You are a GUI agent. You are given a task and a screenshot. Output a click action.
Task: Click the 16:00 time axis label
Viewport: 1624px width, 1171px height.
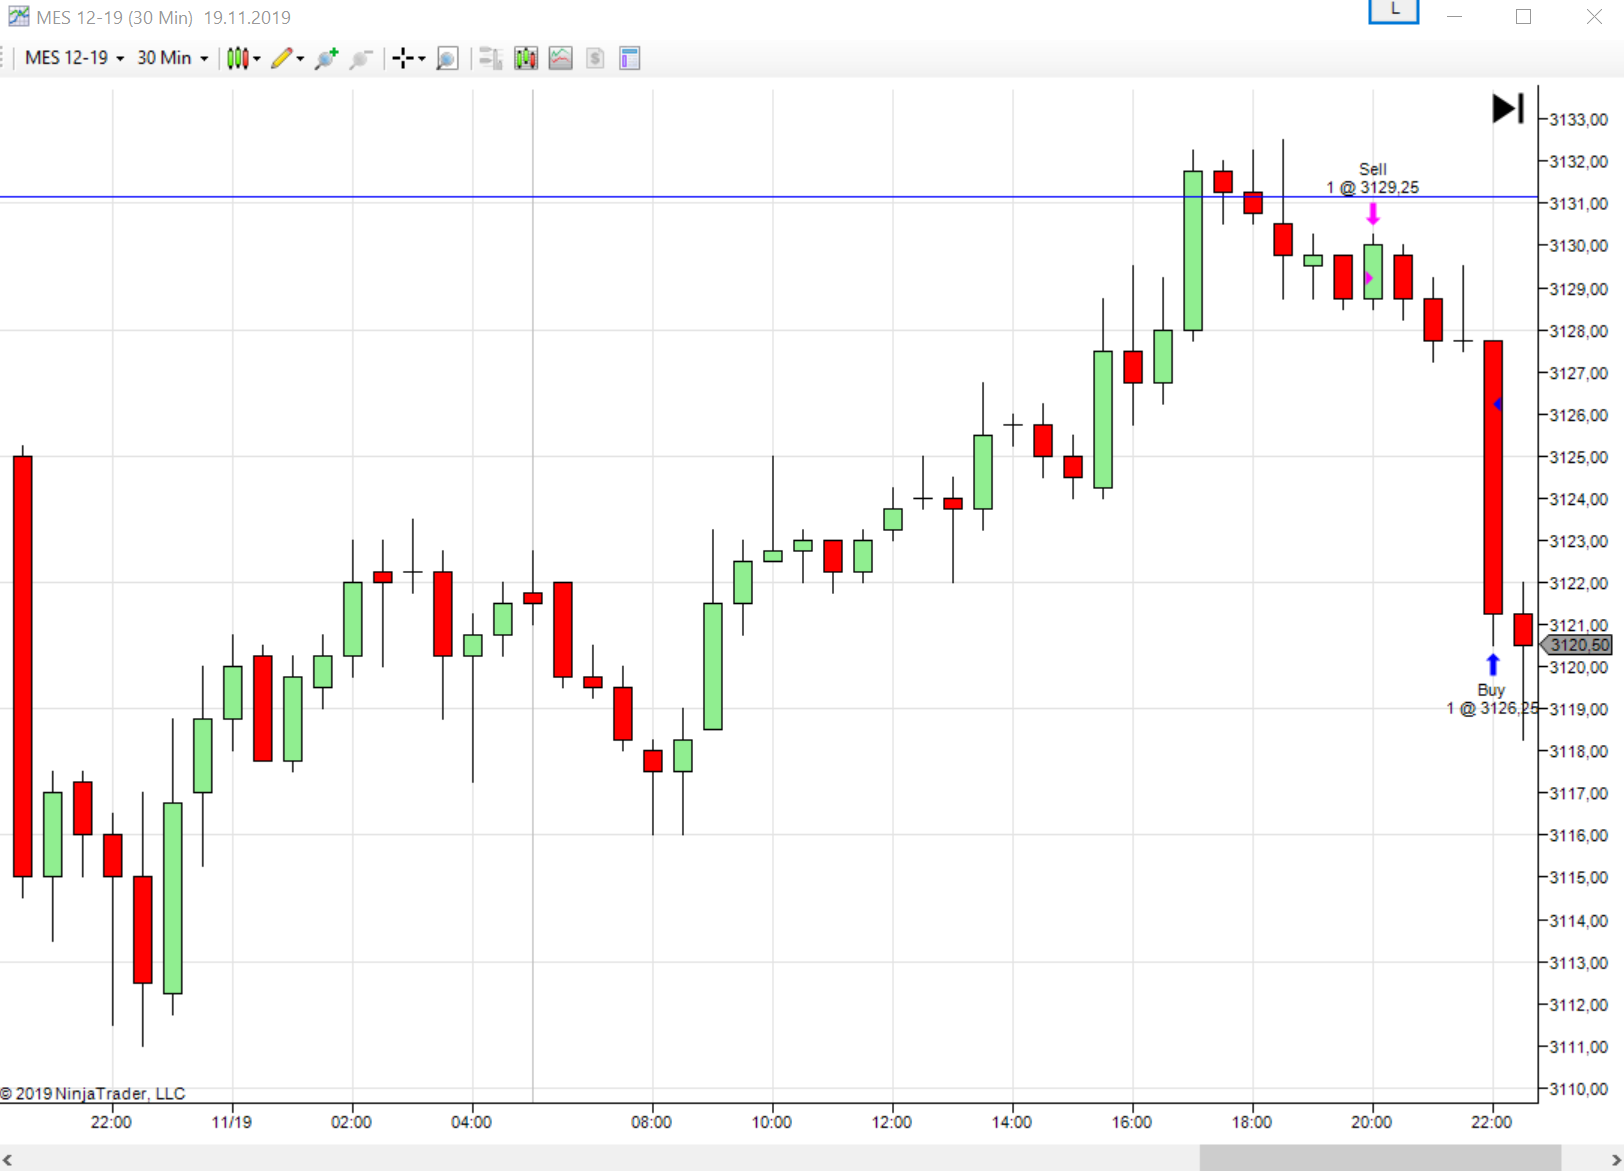pos(1131,1122)
